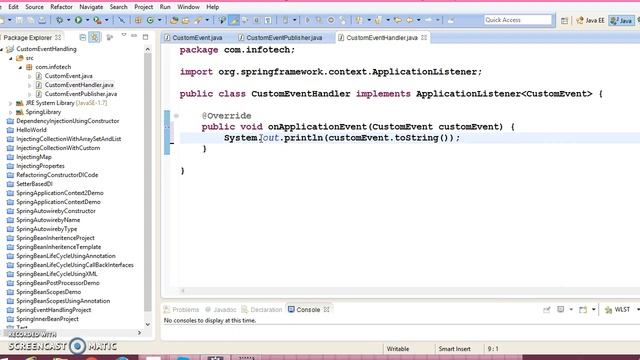
Task: Open the Search menu
Action: point(118,7)
